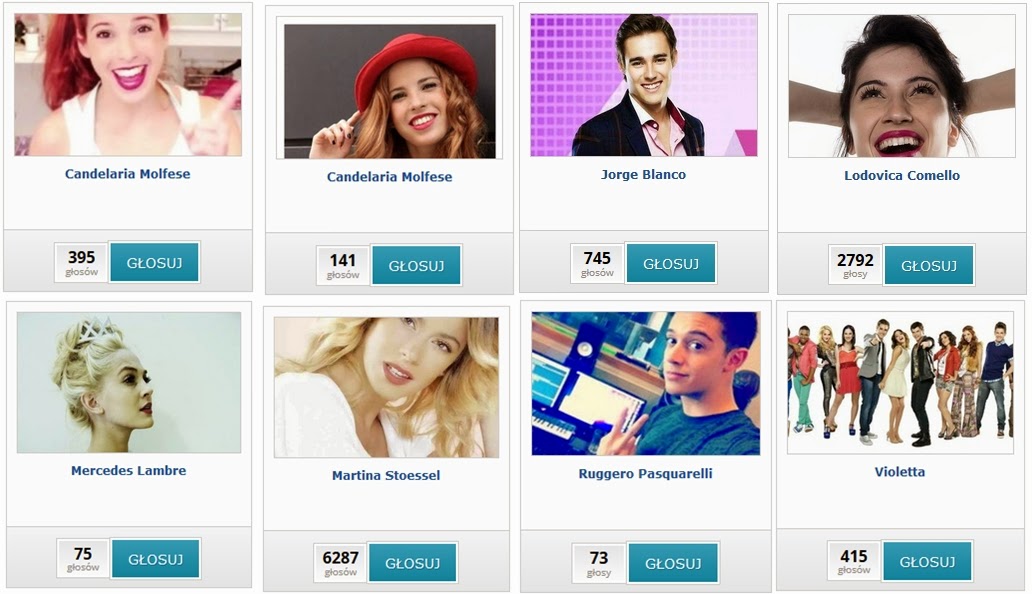Vote for Martina Stoessel
The width and height of the screenshot is (1032, 594).
pyautogui.click(x=413, y=563)
